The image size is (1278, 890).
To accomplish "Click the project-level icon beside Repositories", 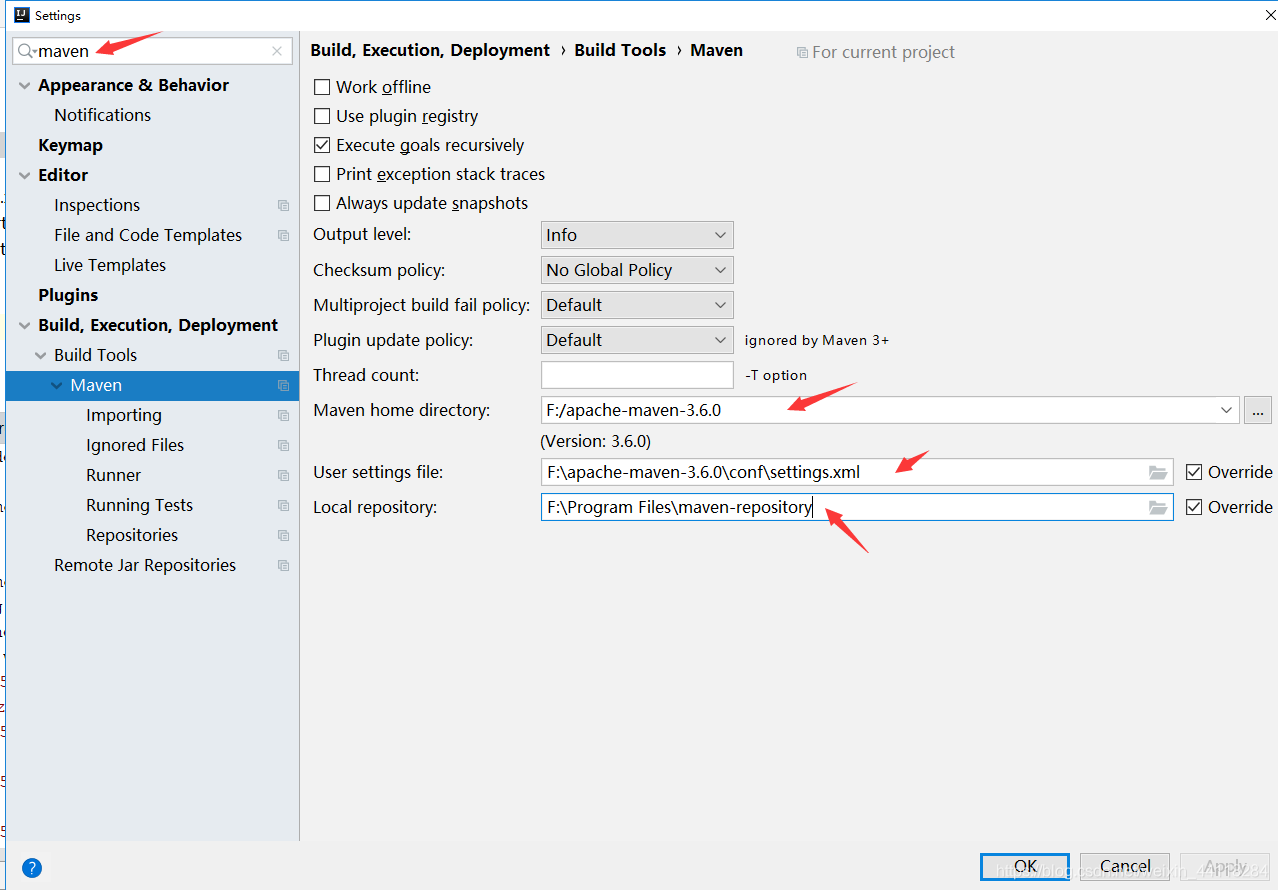I will 283,535.
